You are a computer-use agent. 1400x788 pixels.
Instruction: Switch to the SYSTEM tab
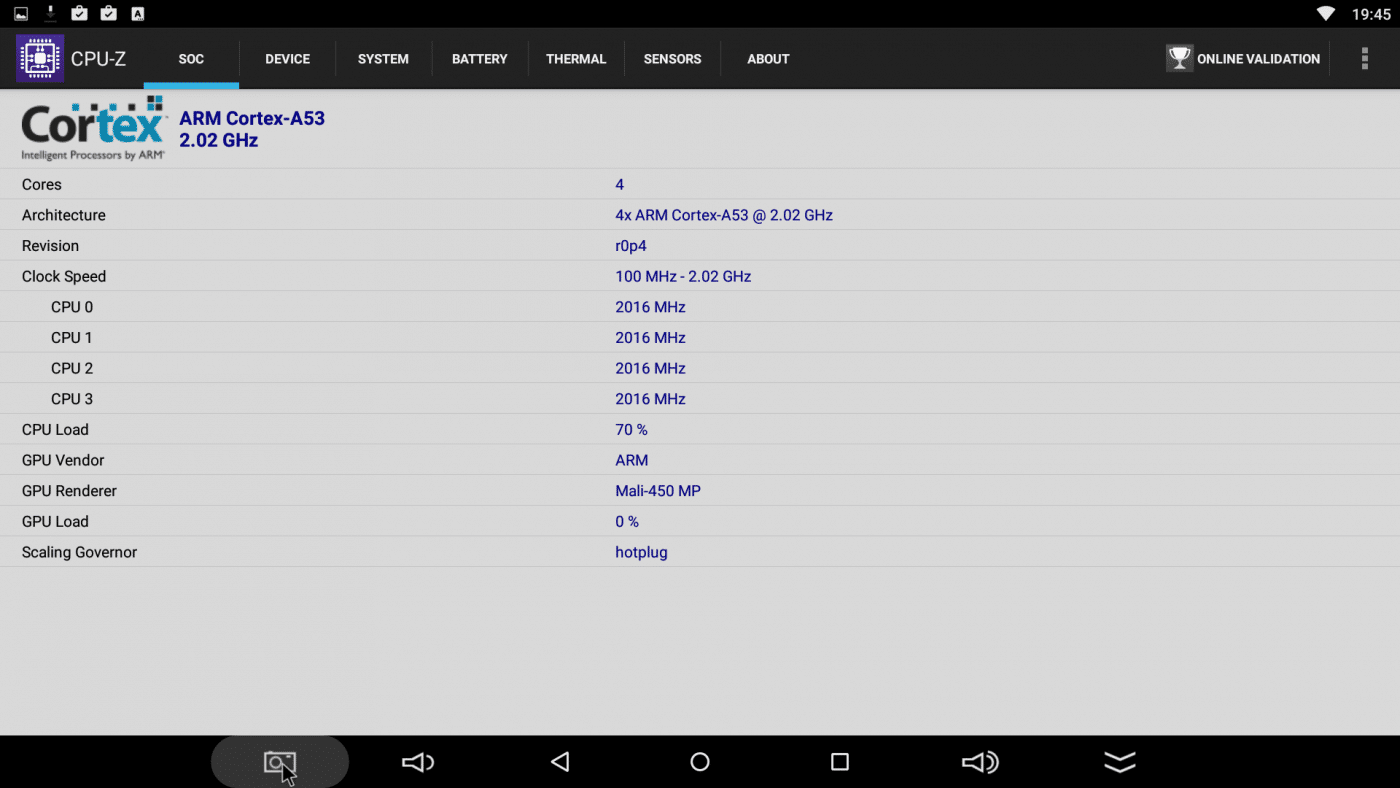coord(383,59)
